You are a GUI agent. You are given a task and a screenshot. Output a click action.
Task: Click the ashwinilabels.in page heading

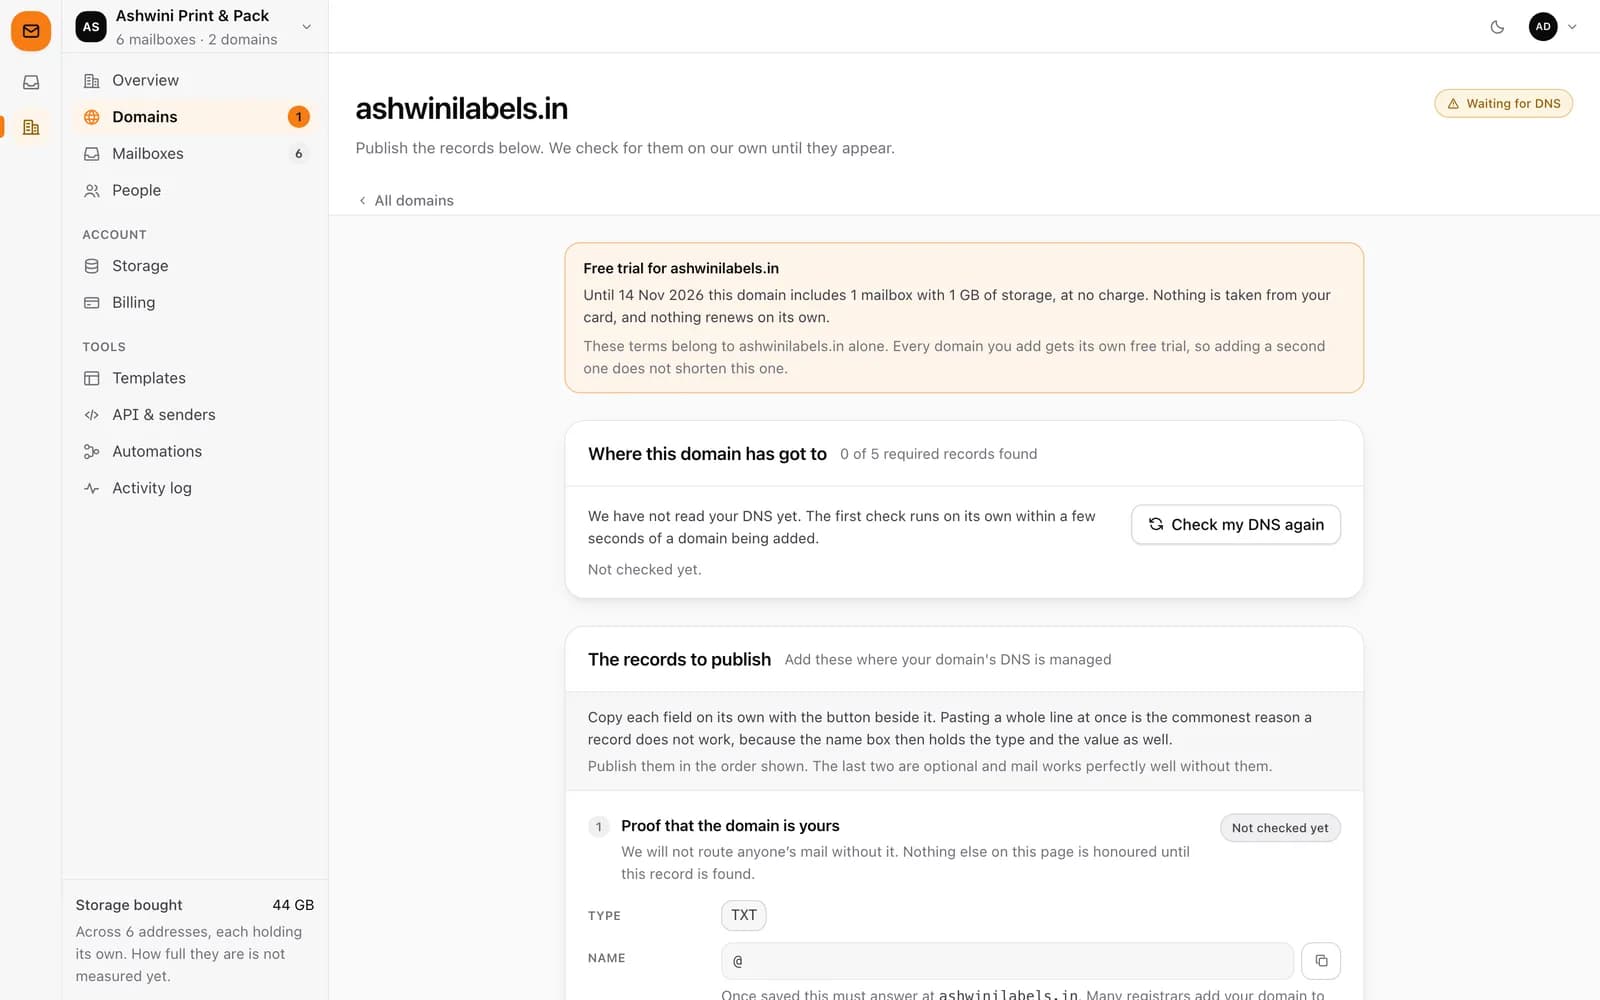462,108
